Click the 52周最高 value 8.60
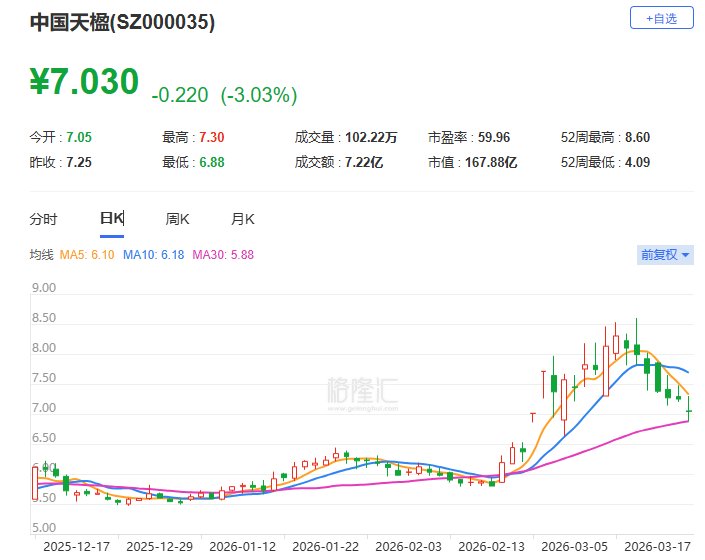The width and height of the screenshot is (705, 560). coord(638,137)
